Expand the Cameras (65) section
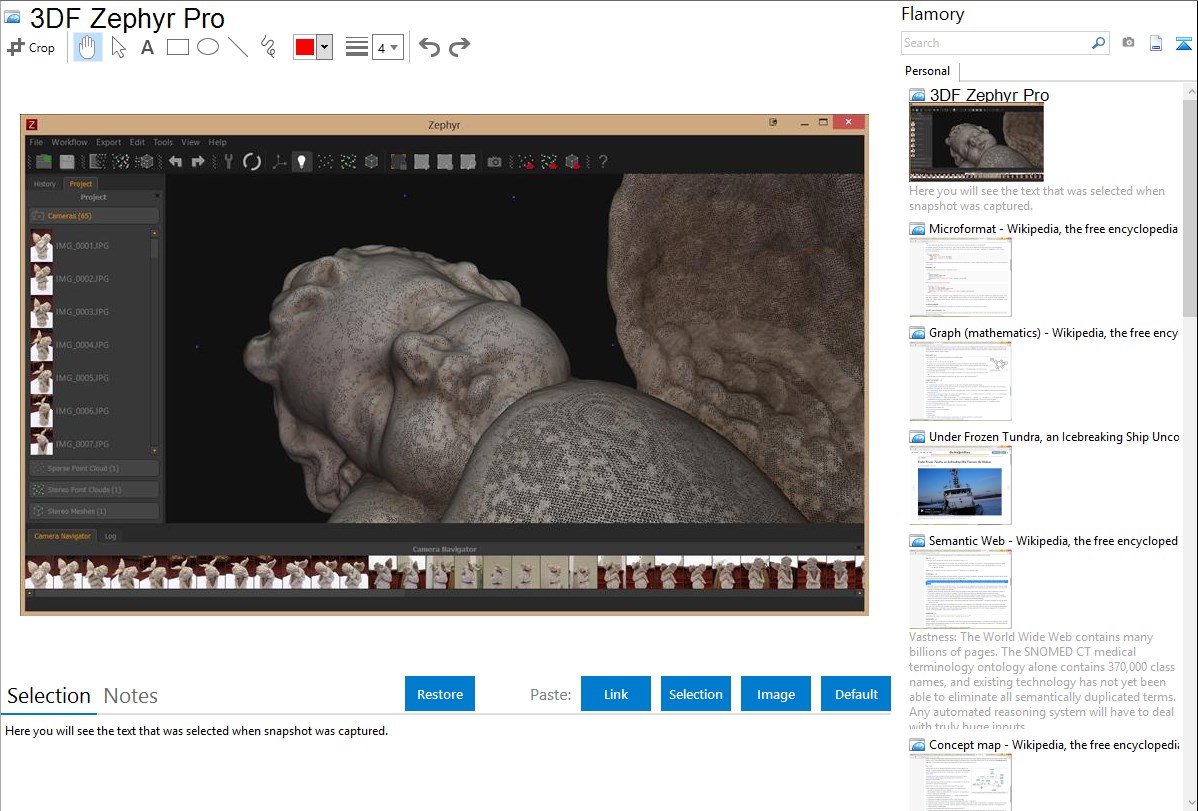Screen dimensions: 1198x811 point(94,216)
